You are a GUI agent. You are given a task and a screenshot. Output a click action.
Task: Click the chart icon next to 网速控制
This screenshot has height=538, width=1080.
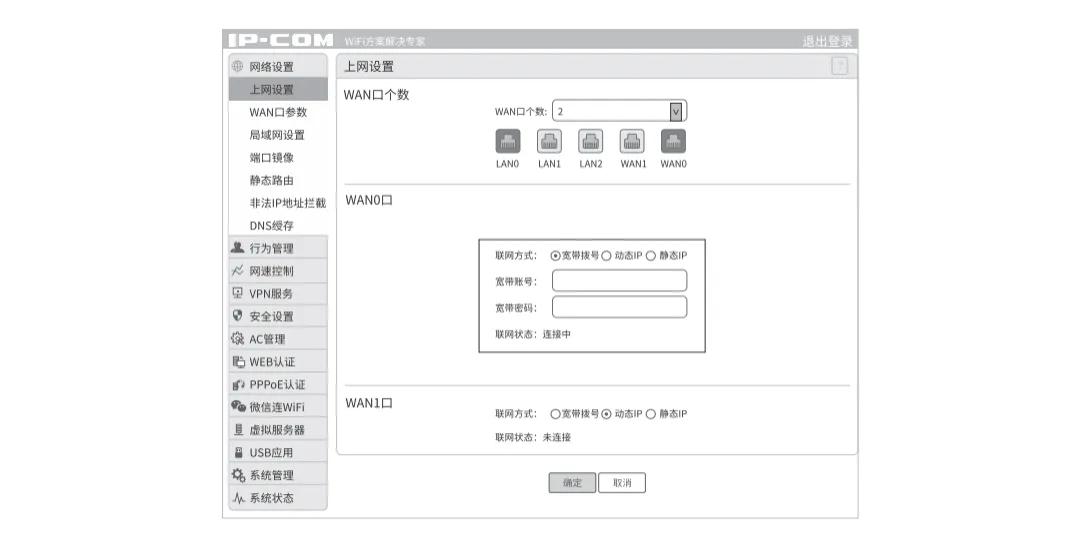(x=238, y=270)
